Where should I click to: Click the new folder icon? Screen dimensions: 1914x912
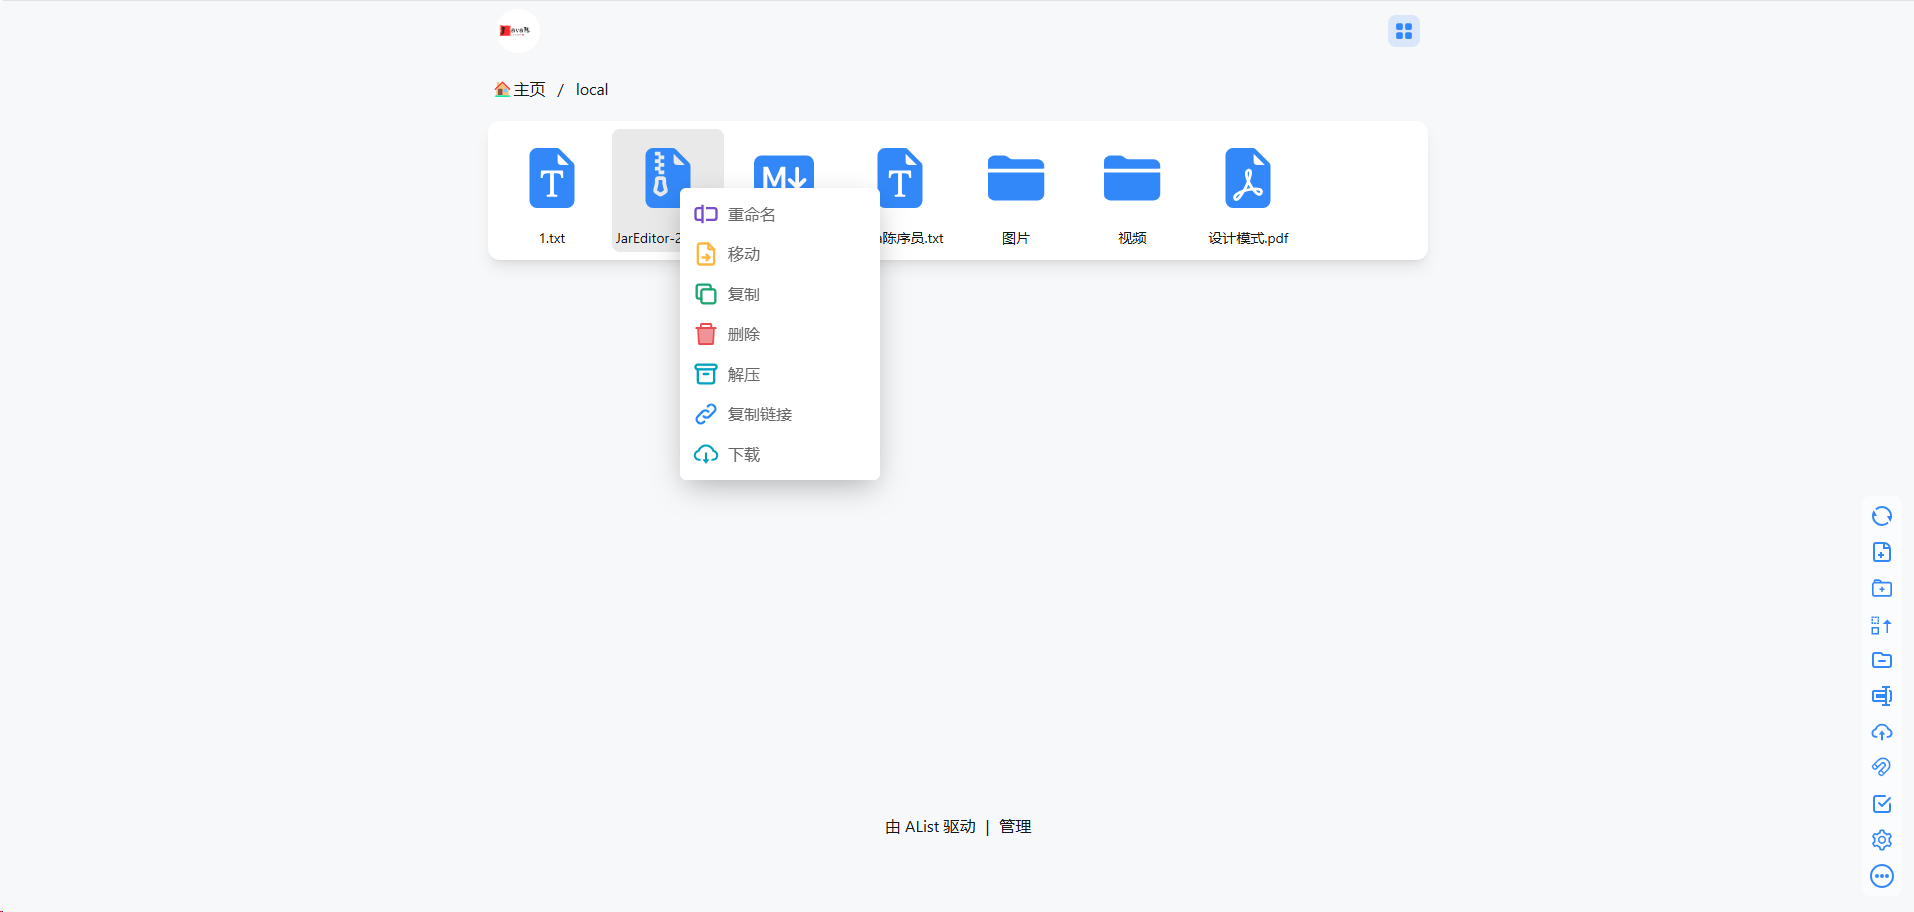point(1881,588)
